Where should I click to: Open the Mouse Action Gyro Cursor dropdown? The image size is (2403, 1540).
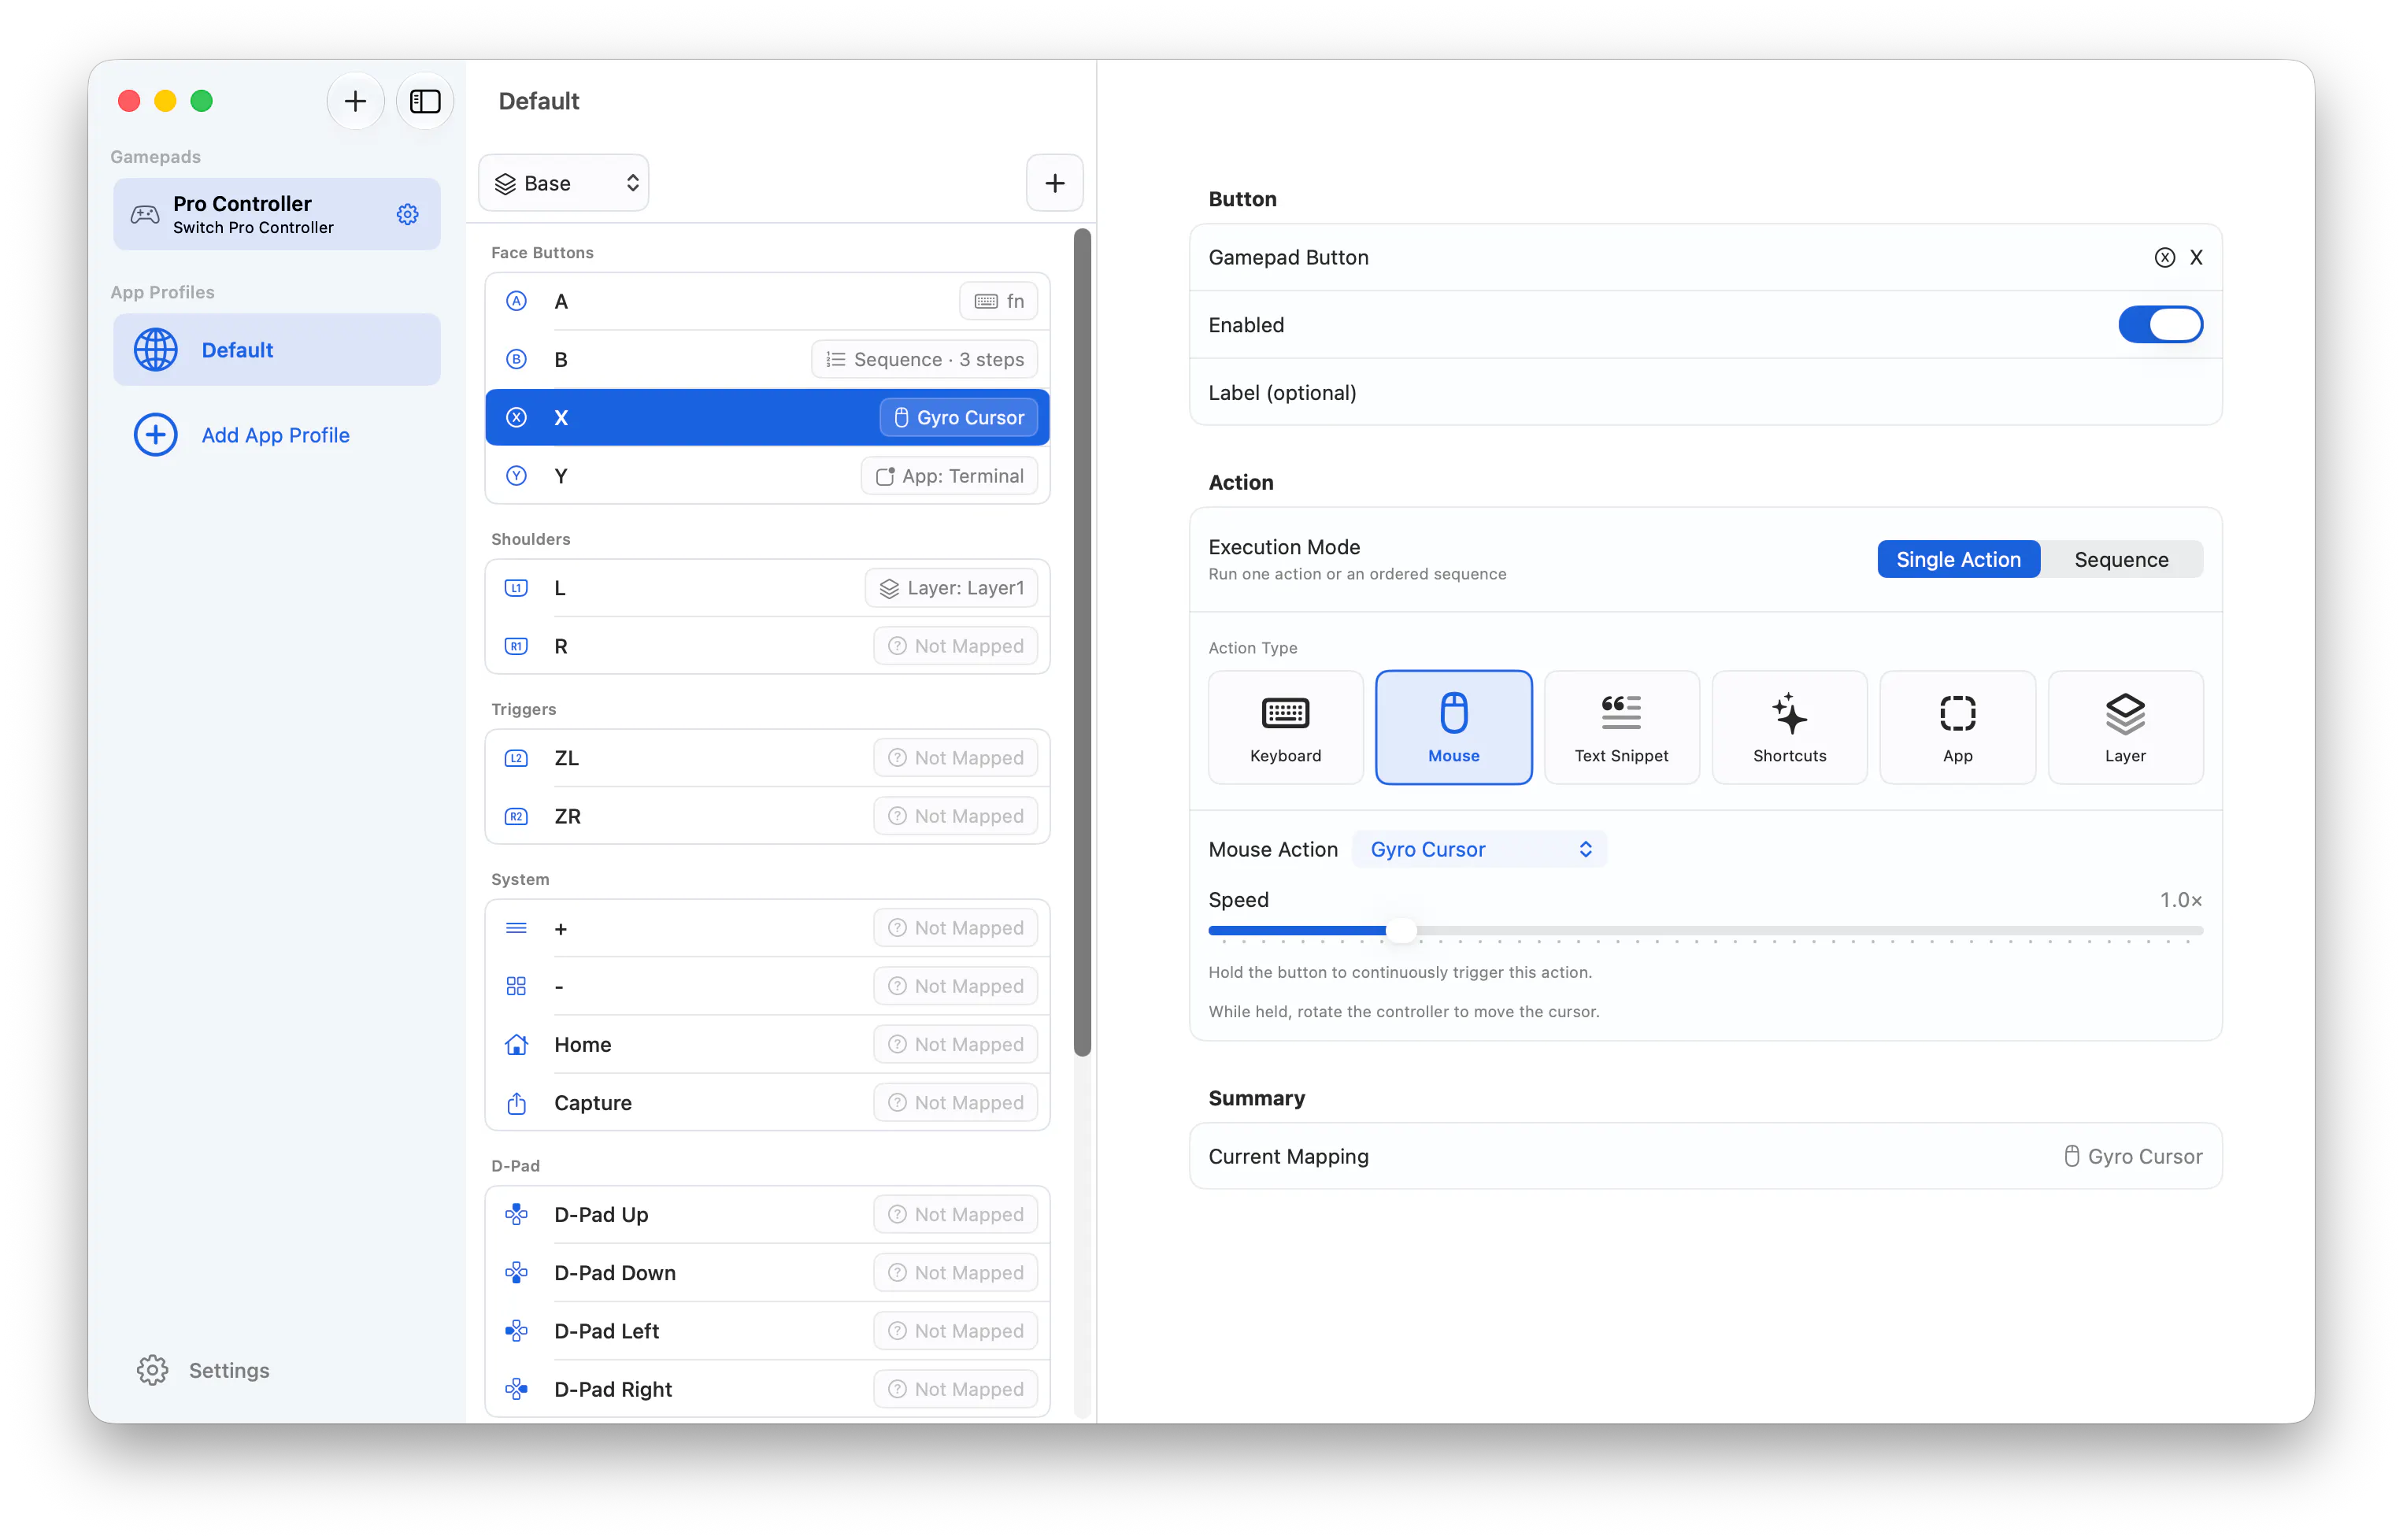1479,849
